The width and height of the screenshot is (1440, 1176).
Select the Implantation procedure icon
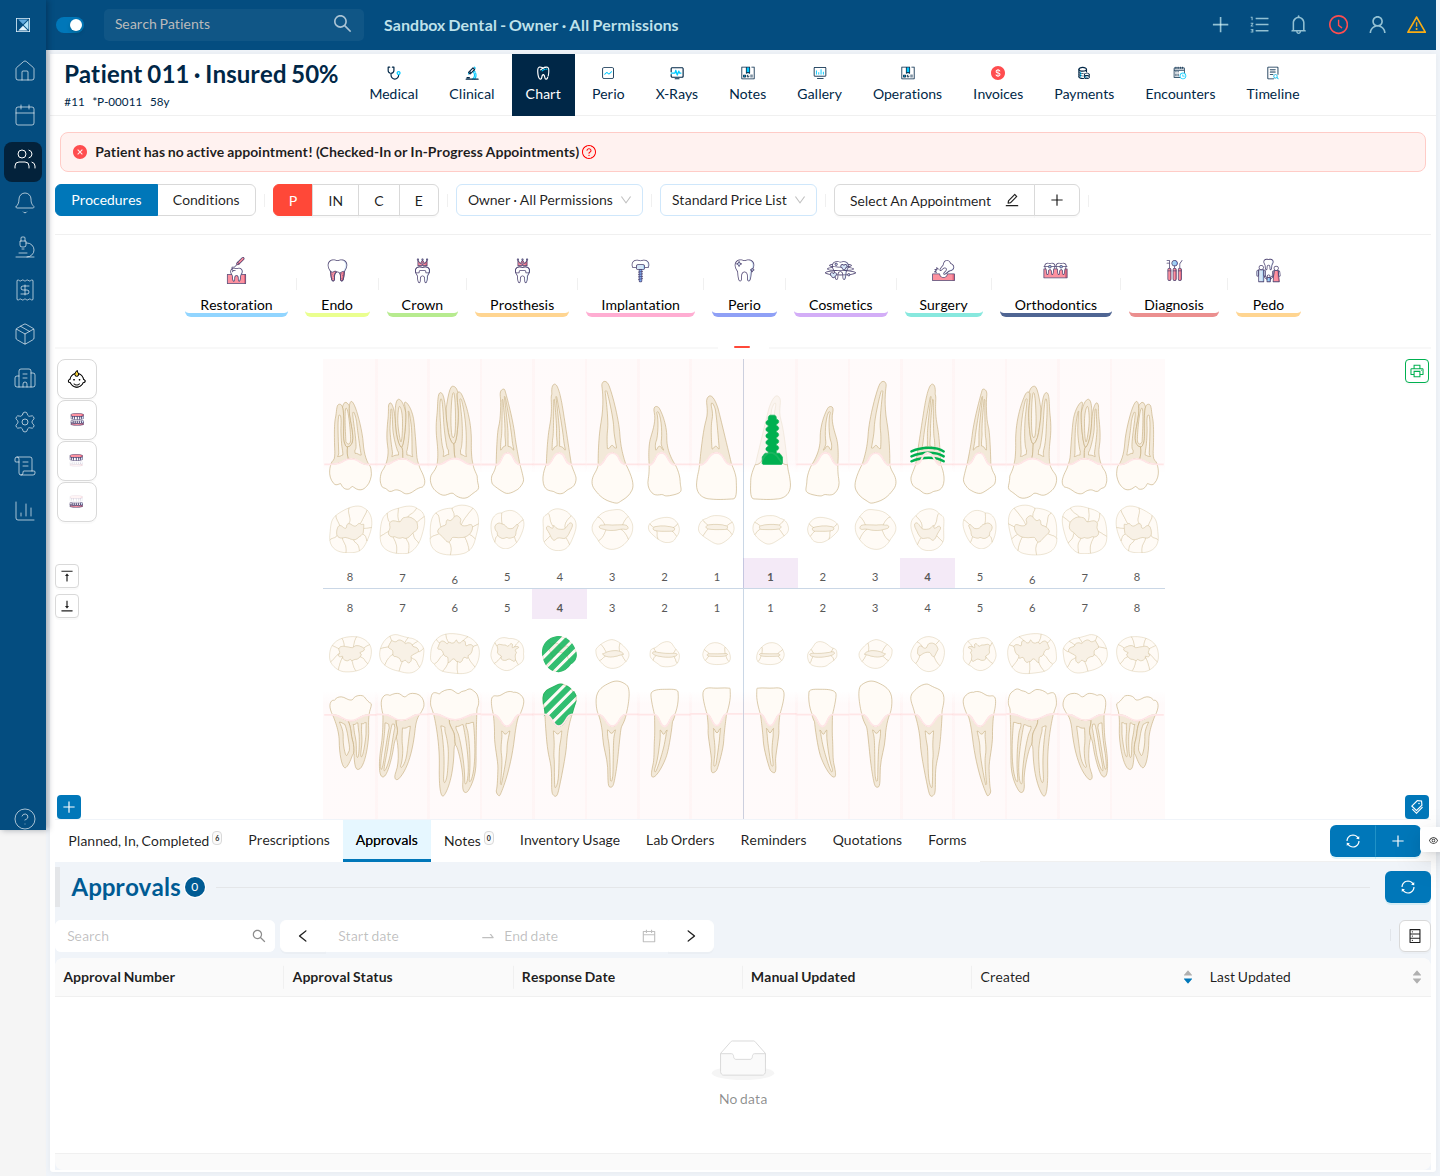640,270
